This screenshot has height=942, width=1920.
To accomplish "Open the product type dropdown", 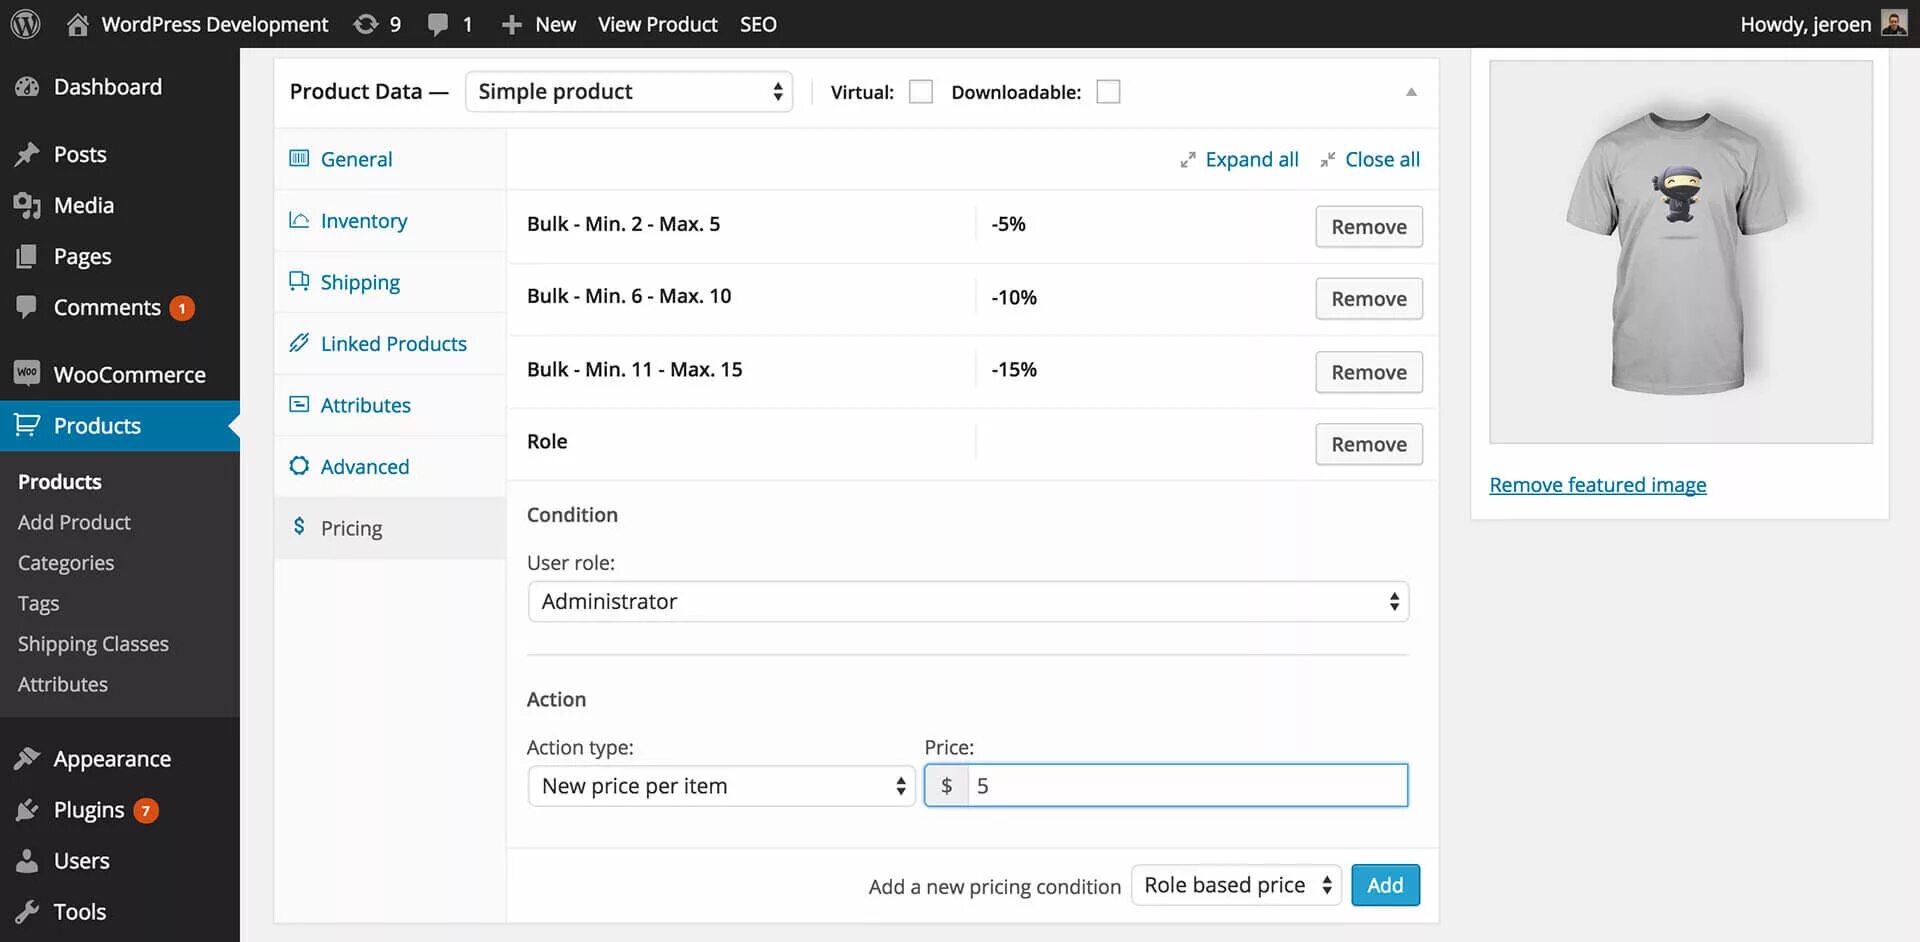I will pyautogui.click(x=629, y=92).
